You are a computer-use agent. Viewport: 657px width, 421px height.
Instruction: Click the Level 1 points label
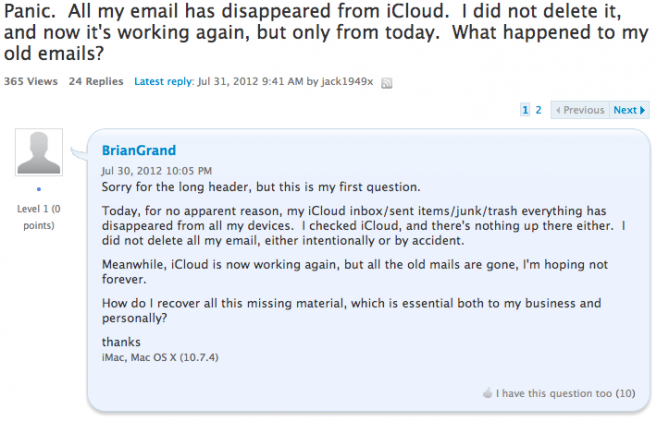(39, 217)
